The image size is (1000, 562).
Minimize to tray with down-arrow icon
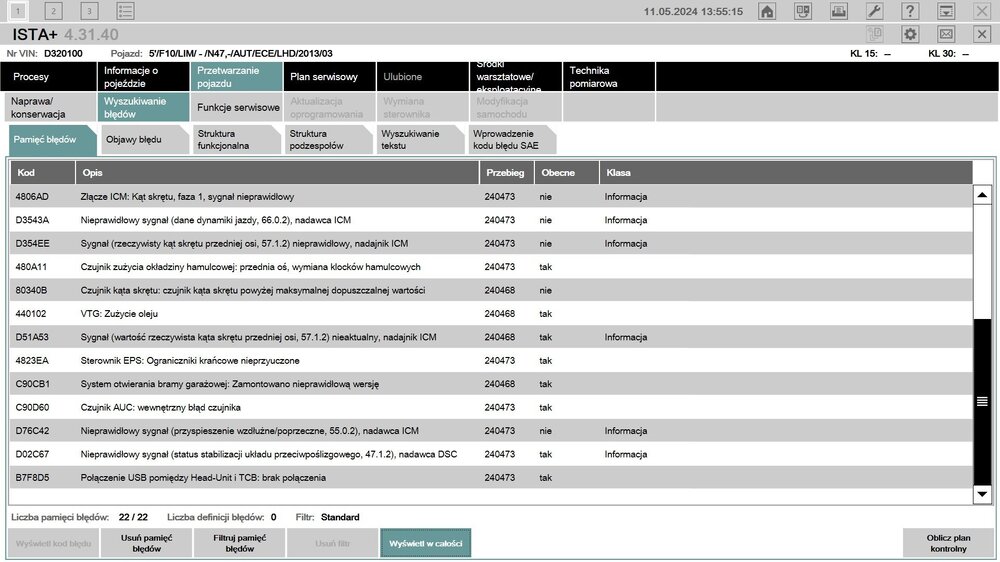(946, 11)
